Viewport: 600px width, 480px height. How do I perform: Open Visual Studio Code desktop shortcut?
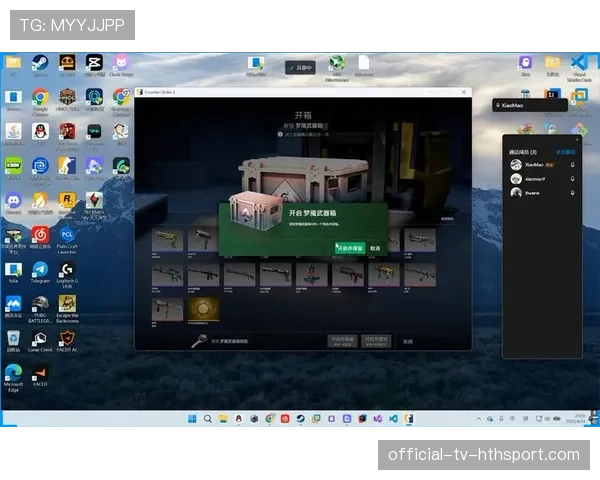(579, 63)
